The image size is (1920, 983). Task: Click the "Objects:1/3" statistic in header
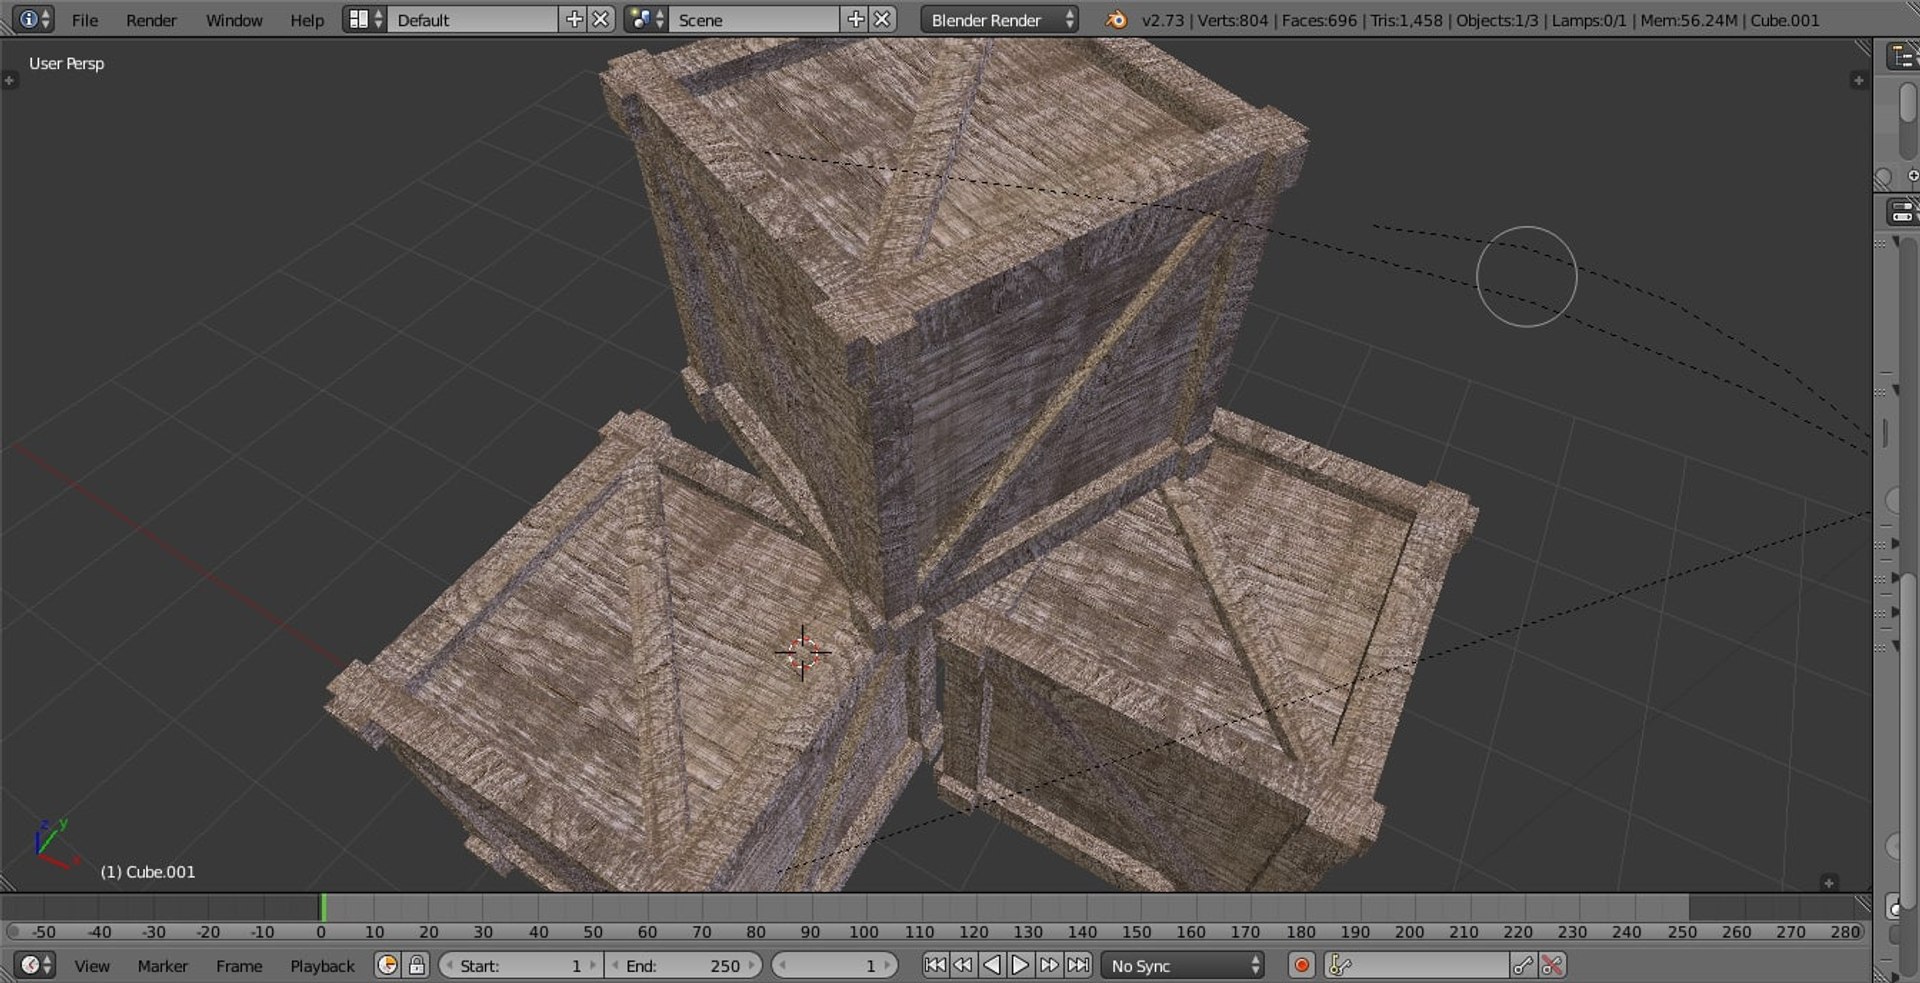[1497, 20]
